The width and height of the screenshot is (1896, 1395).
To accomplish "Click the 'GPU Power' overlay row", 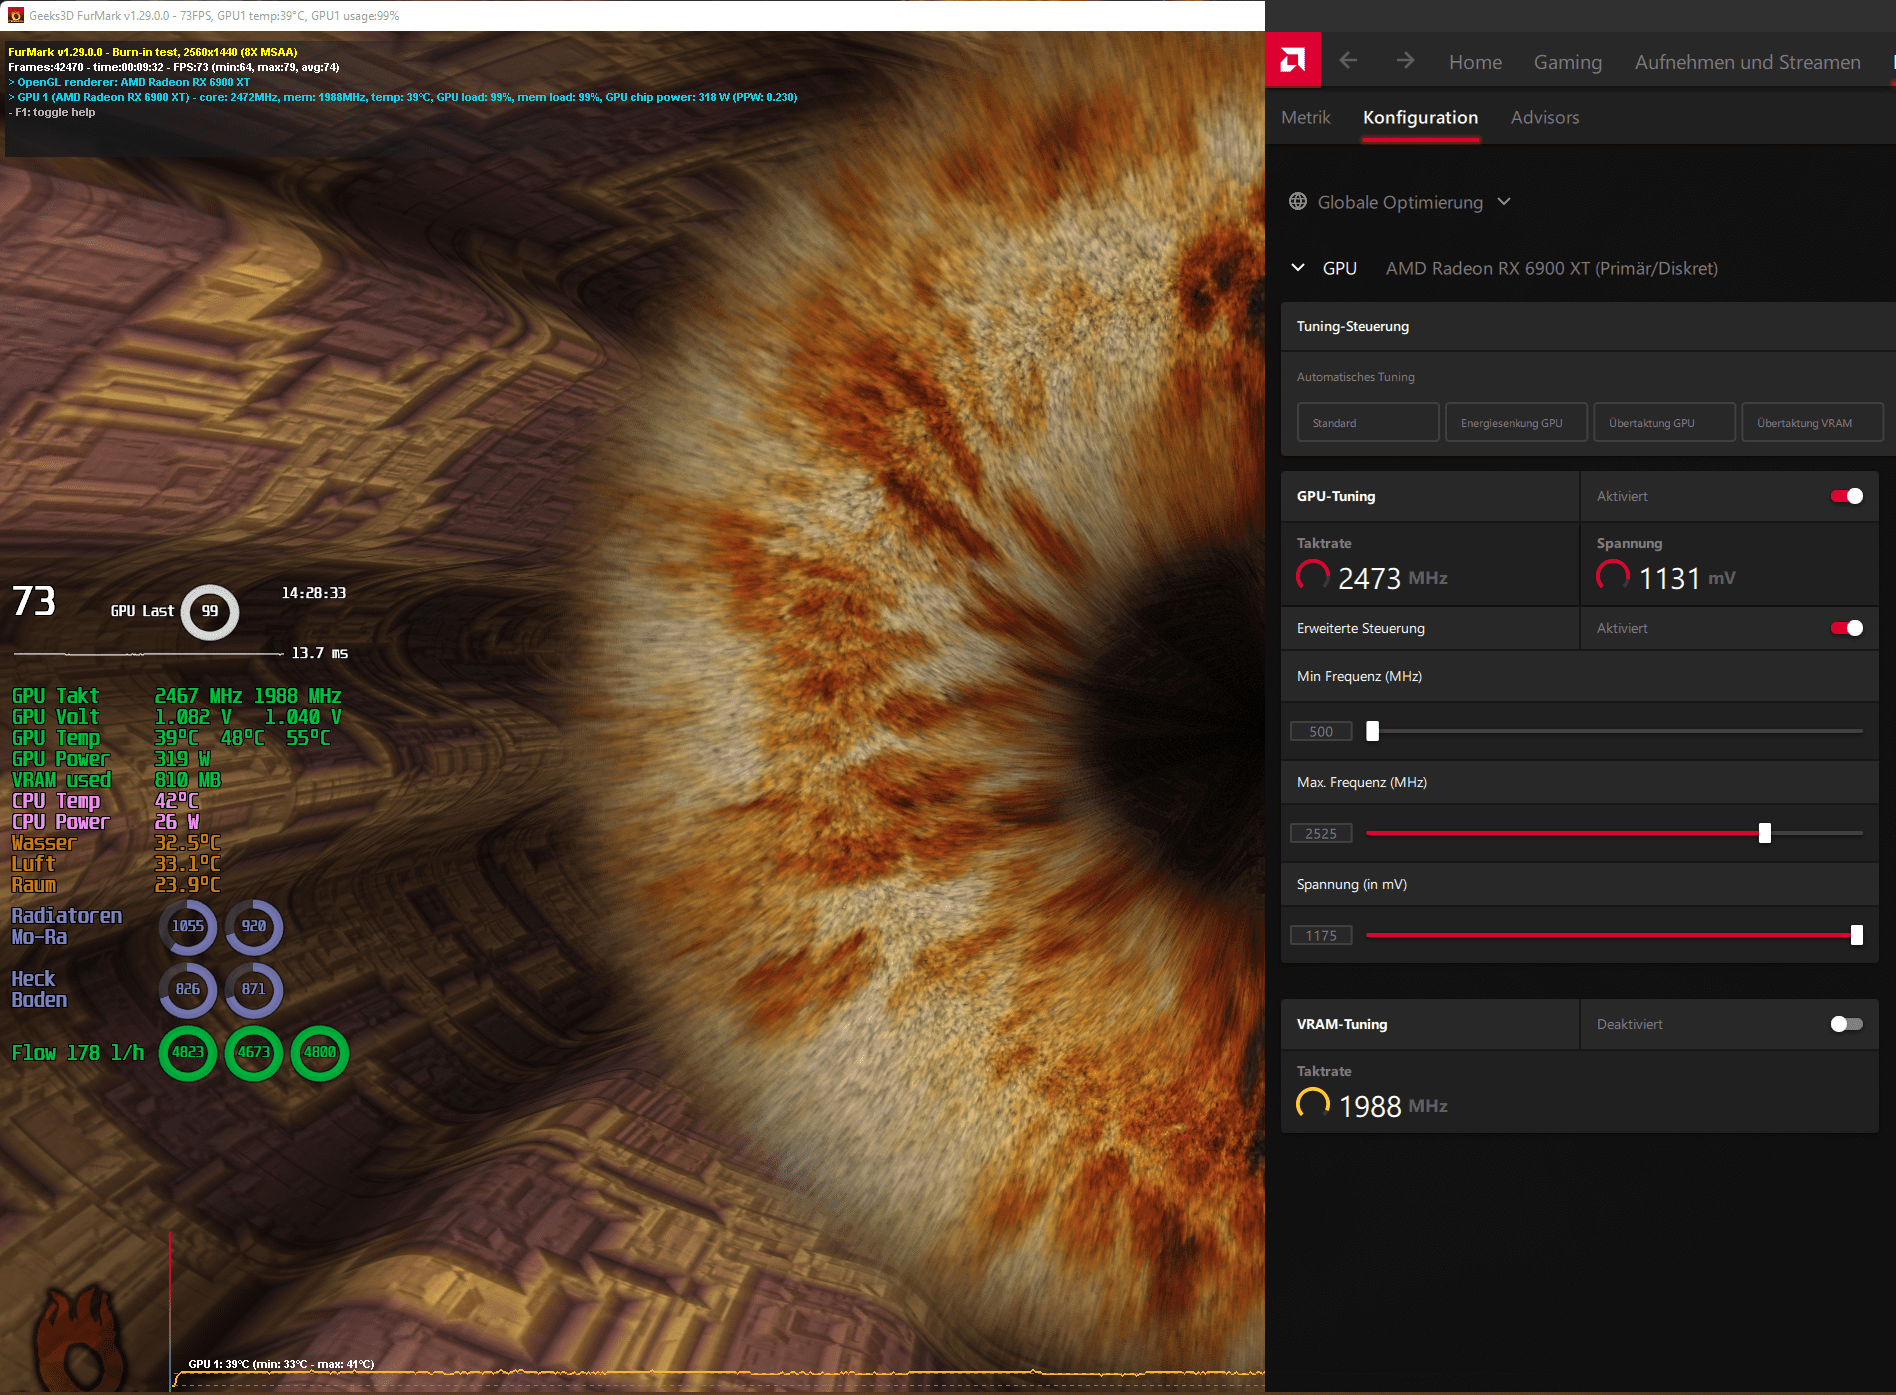I will (111, 759).
